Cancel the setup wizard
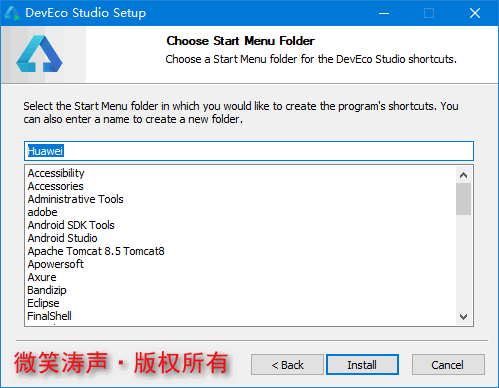499x388 pixels. [x=448, y=365]
